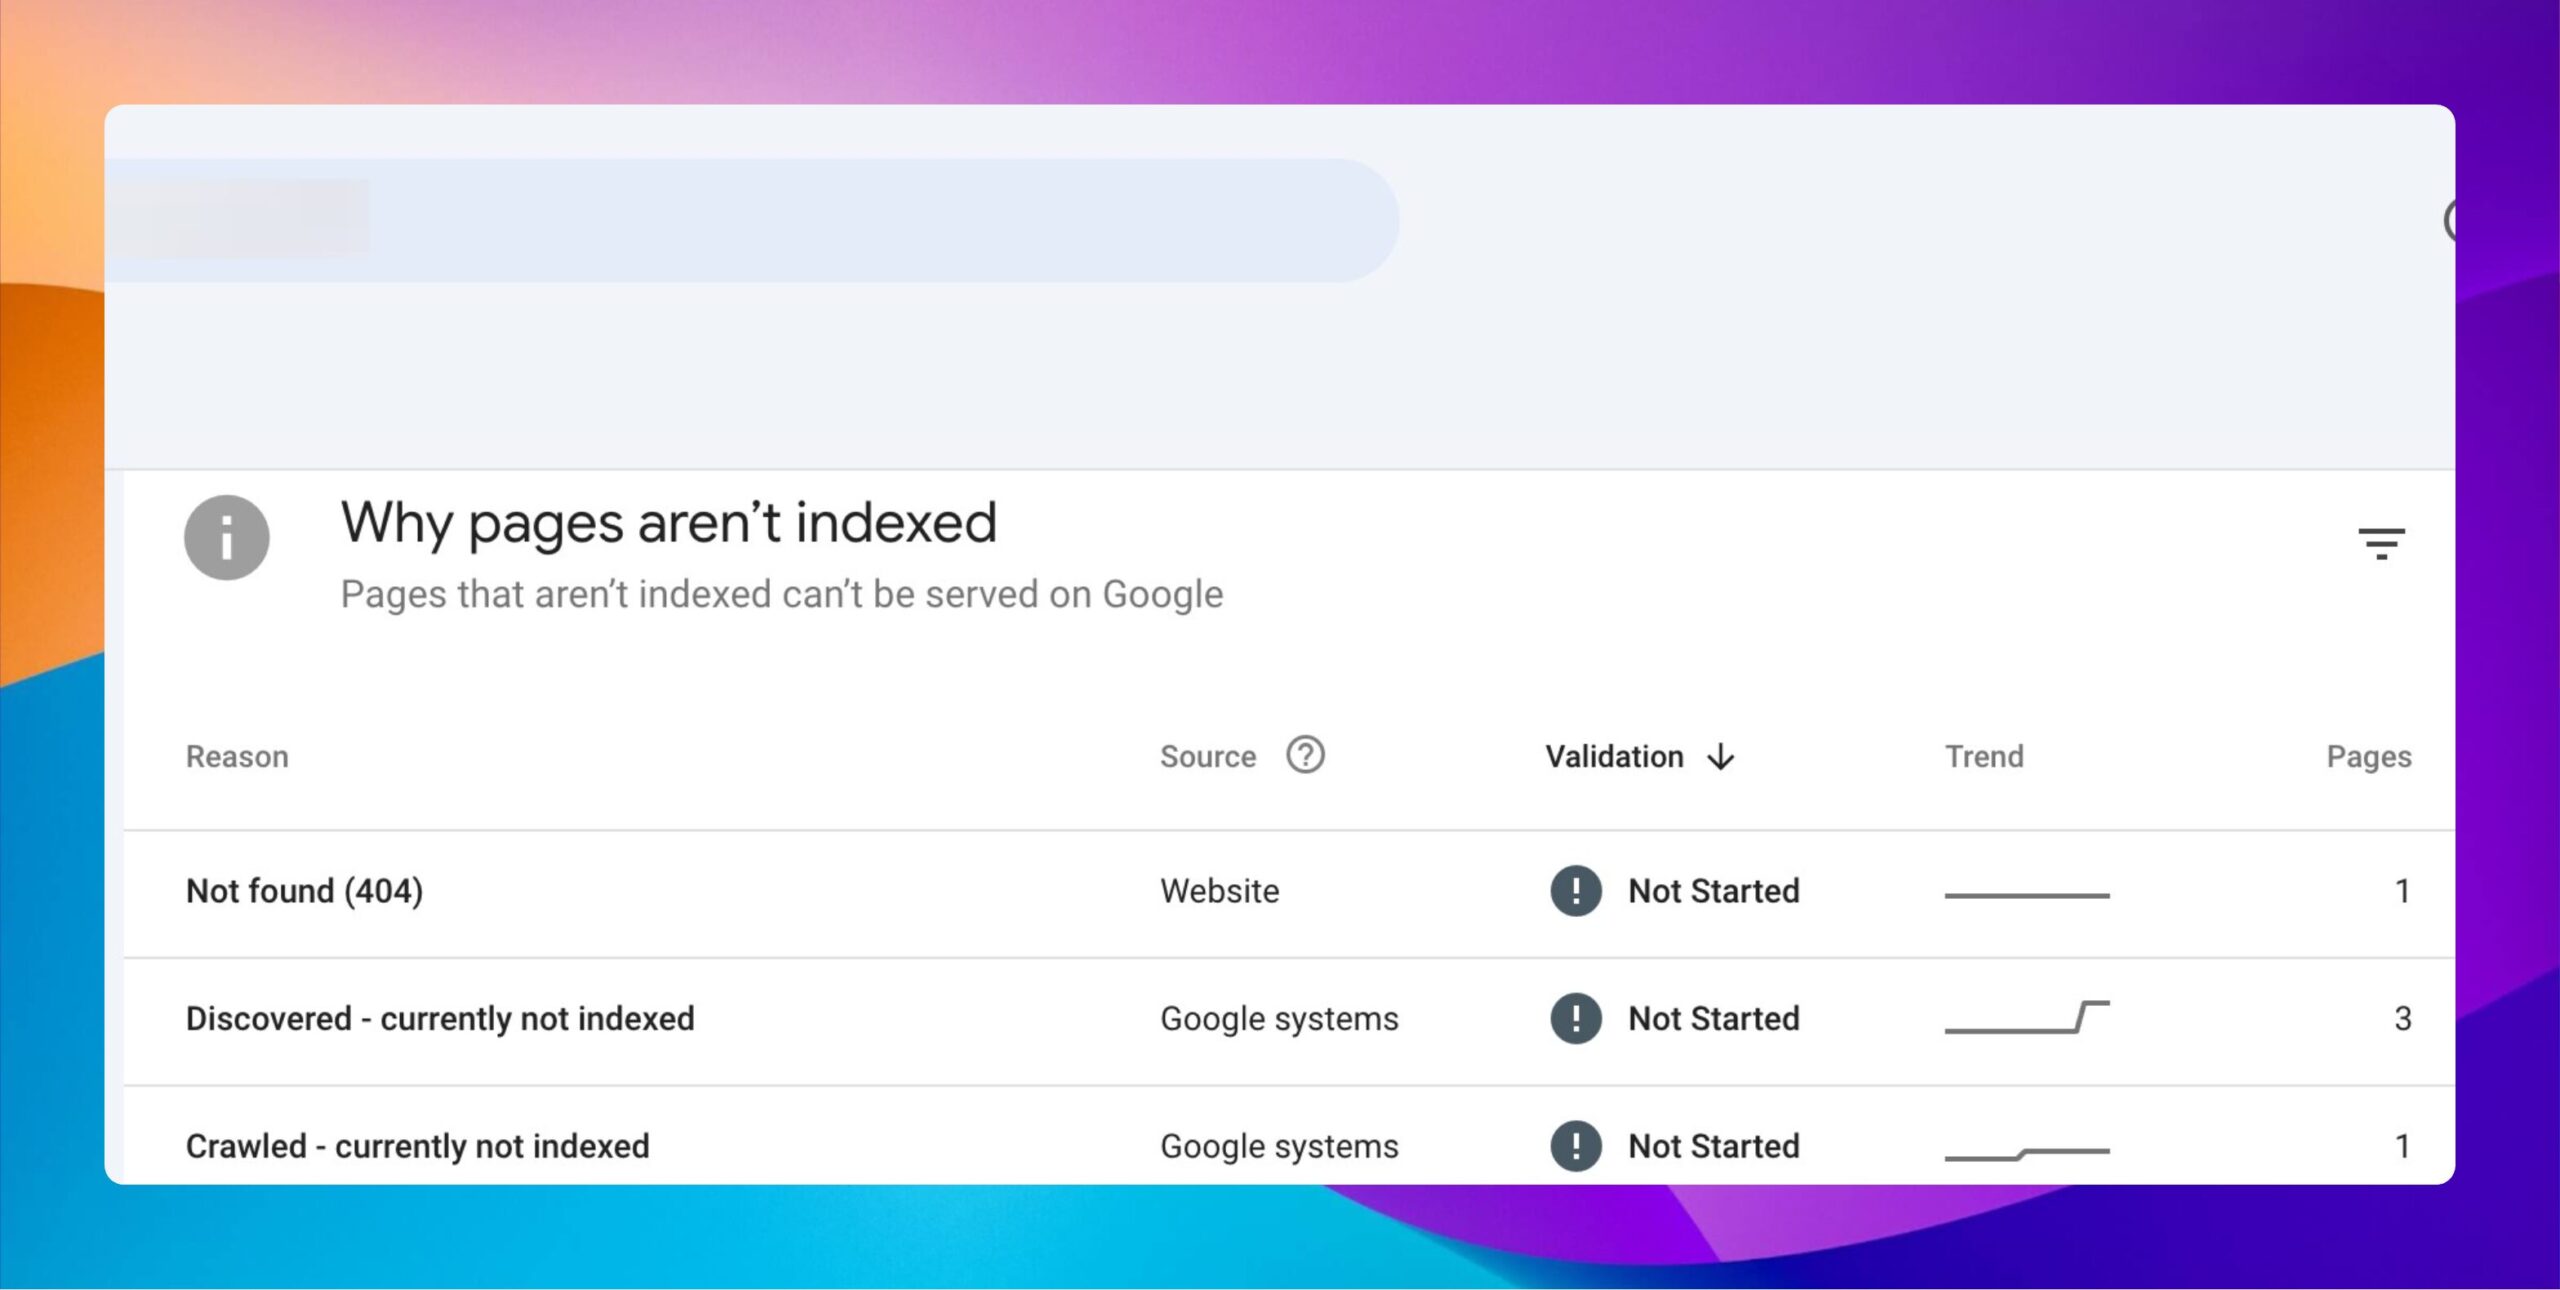
Task: Open the filter icon at top right
Action: click(2382, 541)
